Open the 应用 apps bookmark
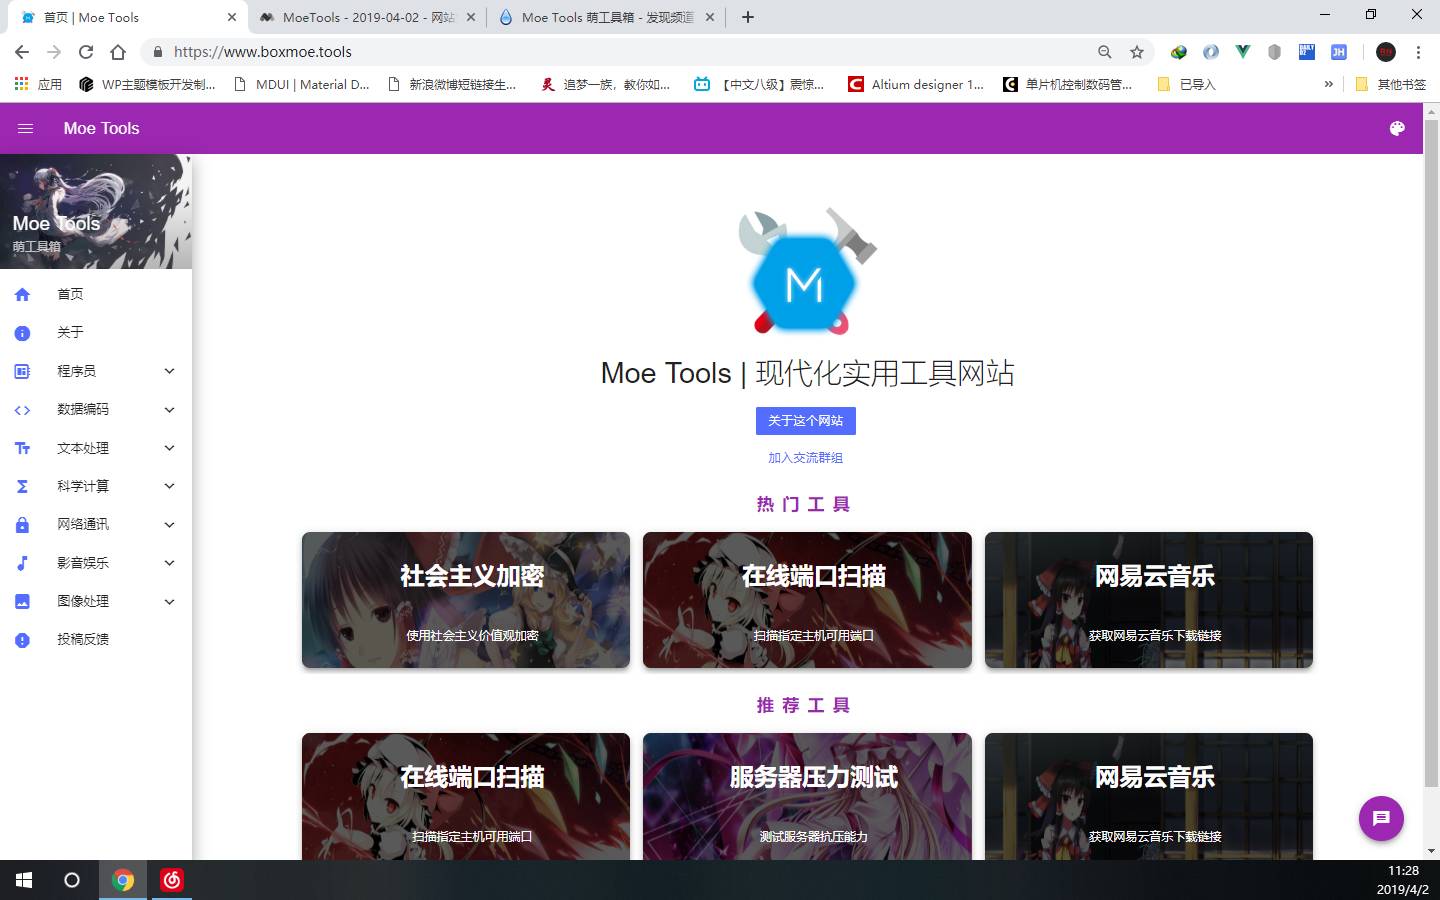The height and width of the screenshot is (900, 1440). 38,84
